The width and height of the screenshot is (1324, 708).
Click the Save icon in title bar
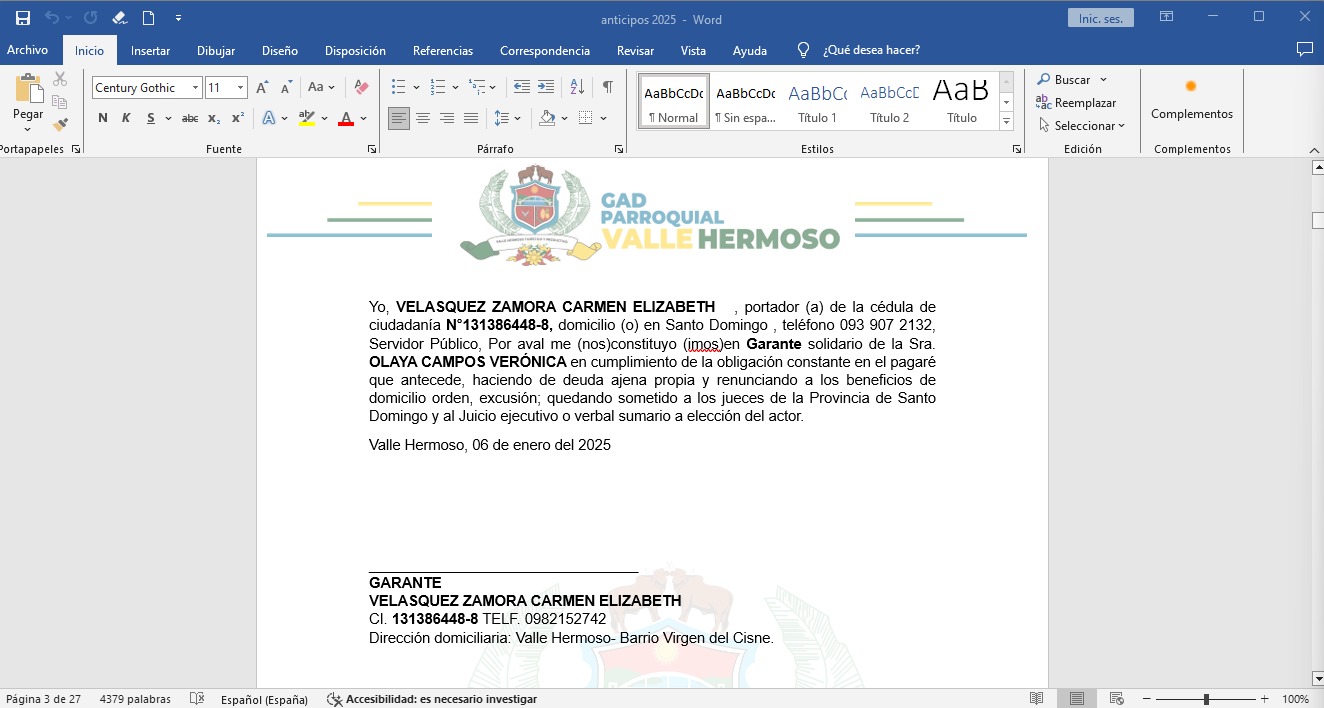pos(22,18)
